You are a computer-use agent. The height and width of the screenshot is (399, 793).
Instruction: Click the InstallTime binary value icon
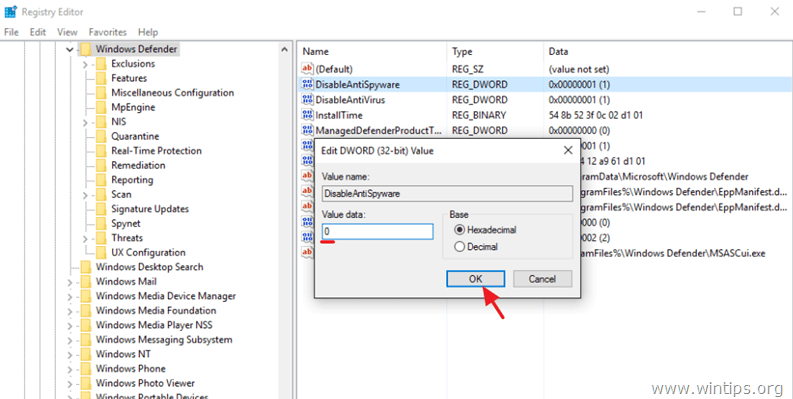307,115
